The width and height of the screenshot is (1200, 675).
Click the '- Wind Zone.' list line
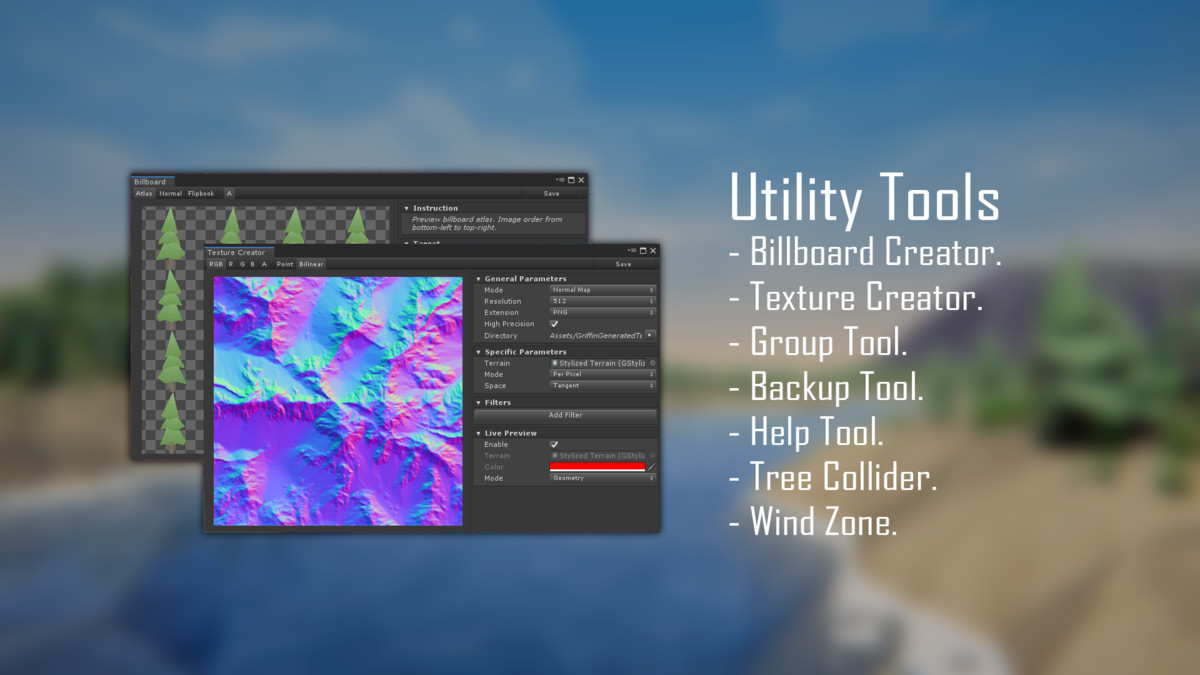(x=812, y=522)
